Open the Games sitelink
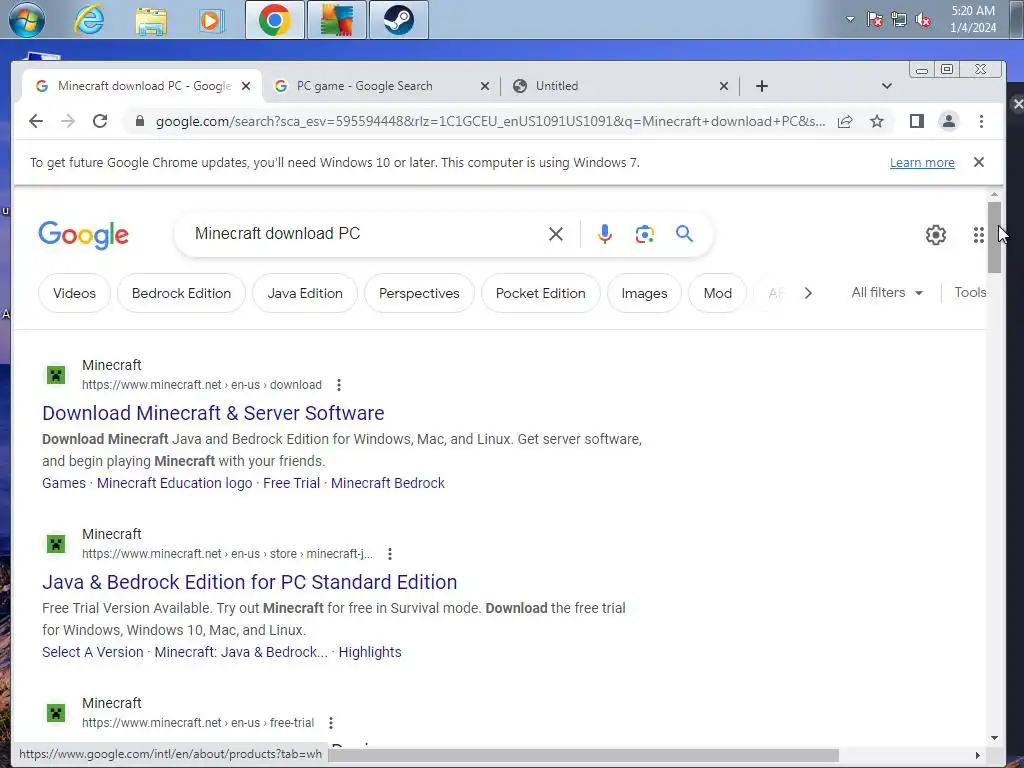This screenshot has width=1024, height=768. (x=64, y=483)
